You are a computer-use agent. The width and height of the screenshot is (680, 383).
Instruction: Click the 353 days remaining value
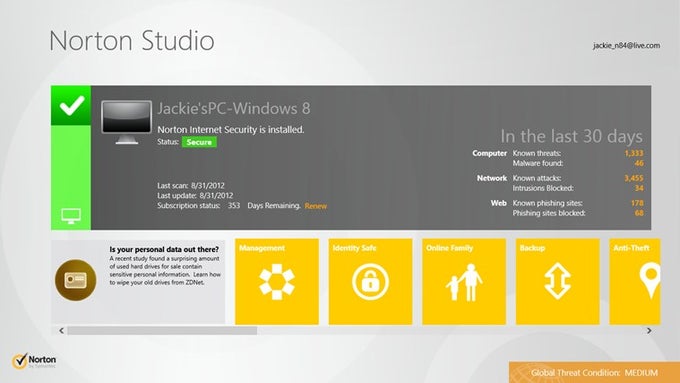tap(234, 206)
